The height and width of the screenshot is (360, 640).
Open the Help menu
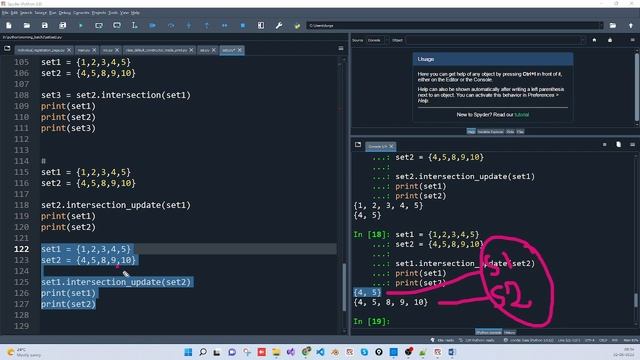pyautogui.click(x=135, y=13)
